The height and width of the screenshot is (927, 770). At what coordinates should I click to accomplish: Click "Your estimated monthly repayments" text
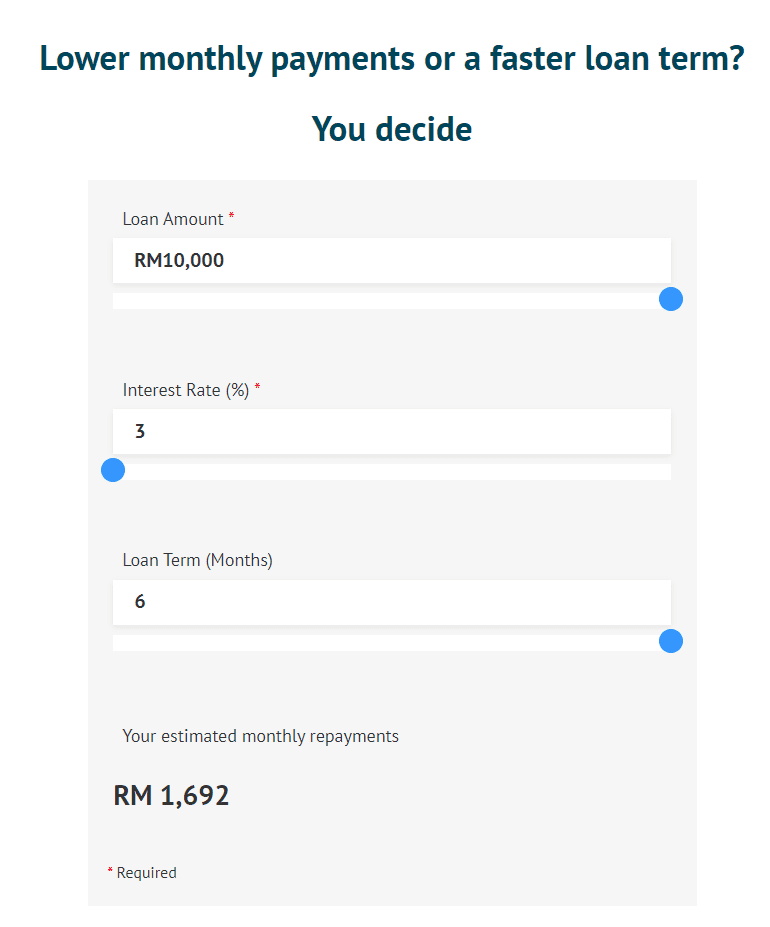260,736
